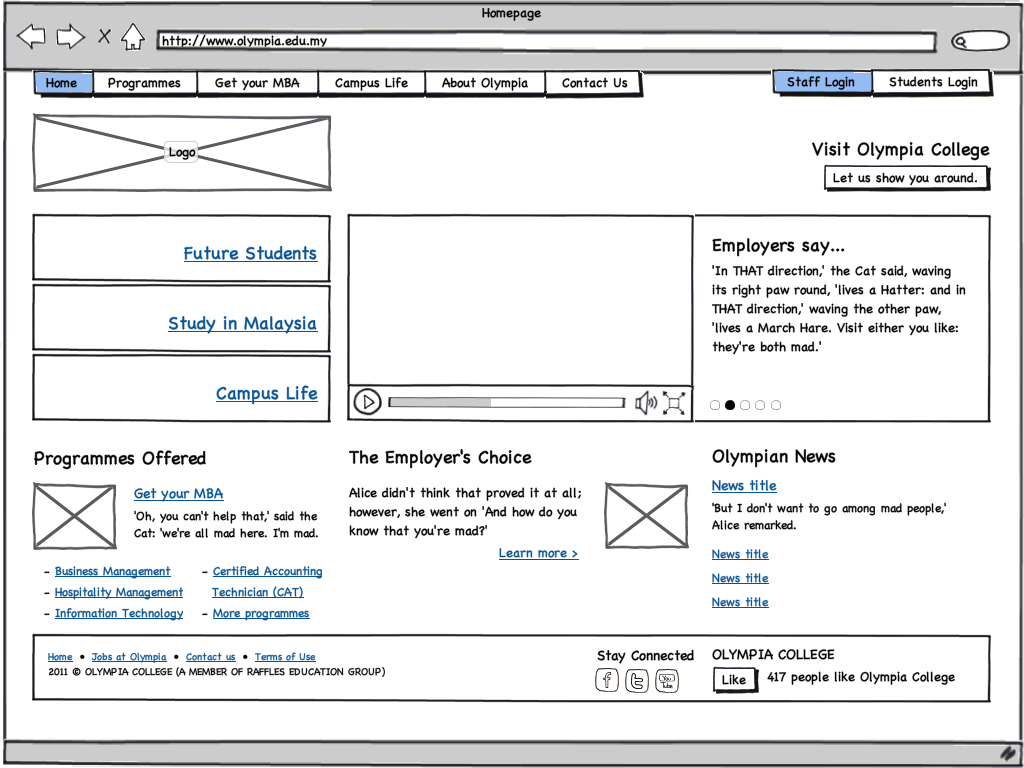Click the Logo image placeholder
Screen dimensions: 1024x768
182,153
